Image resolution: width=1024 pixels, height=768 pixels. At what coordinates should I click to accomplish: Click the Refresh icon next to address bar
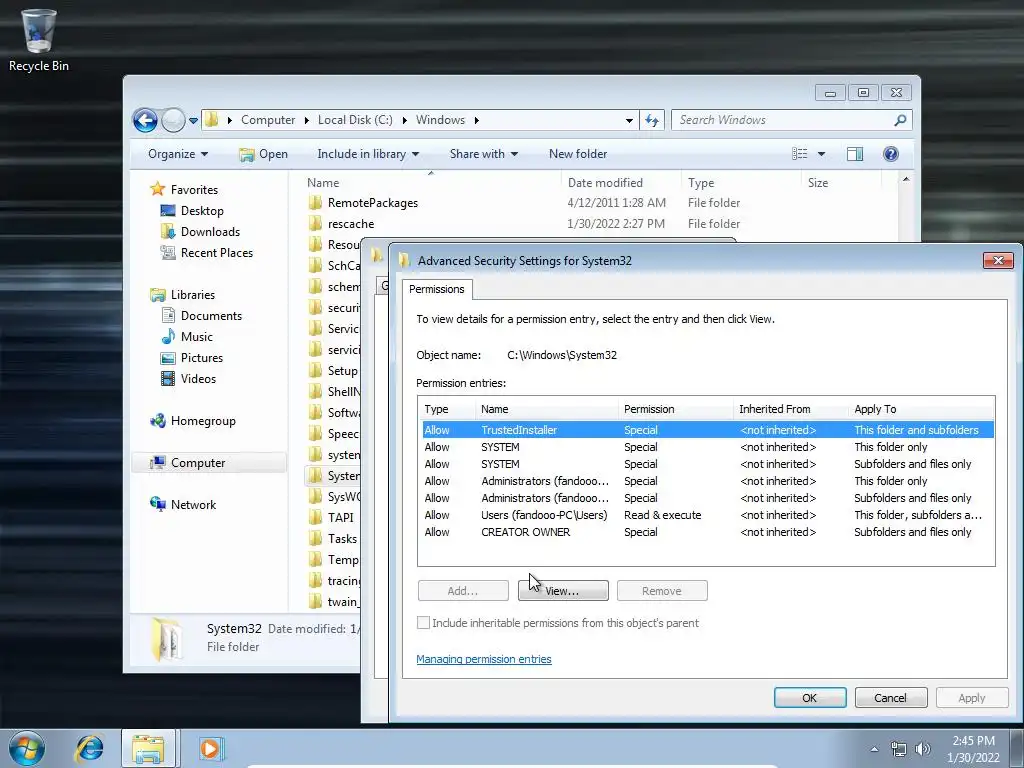pos(652,120)
